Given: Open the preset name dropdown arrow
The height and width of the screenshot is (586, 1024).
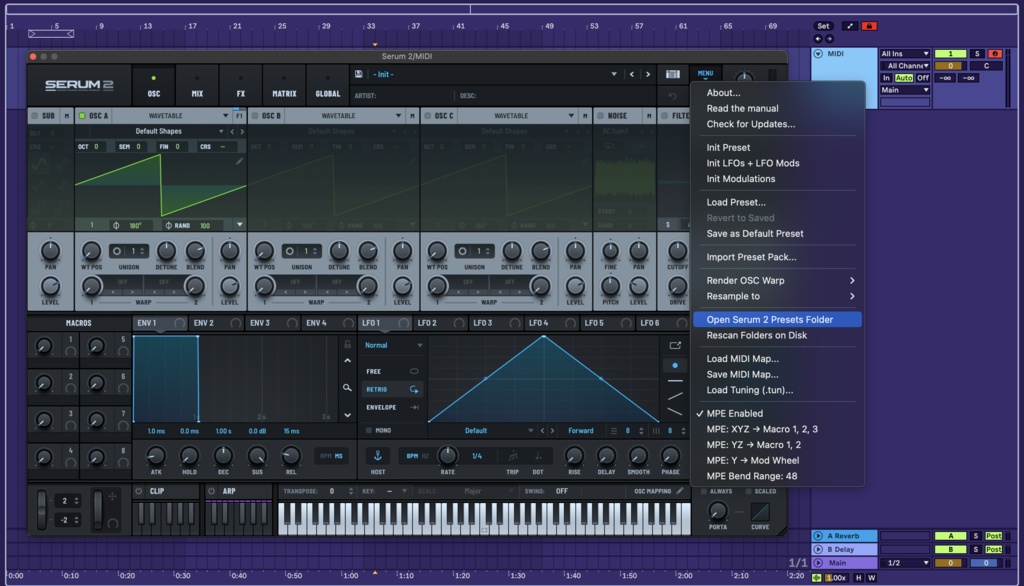Looking at the screenshot, I should [x=614, y=74].
